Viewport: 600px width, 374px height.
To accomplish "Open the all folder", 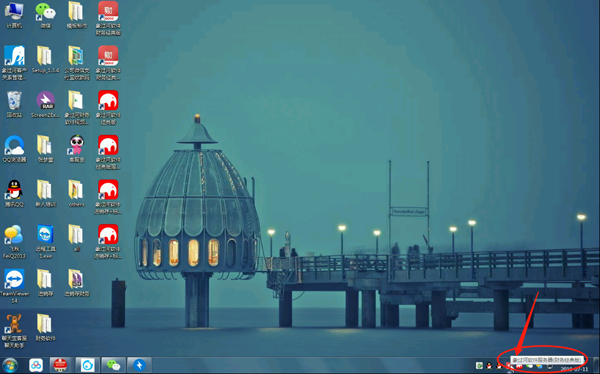I will point(77,238).
